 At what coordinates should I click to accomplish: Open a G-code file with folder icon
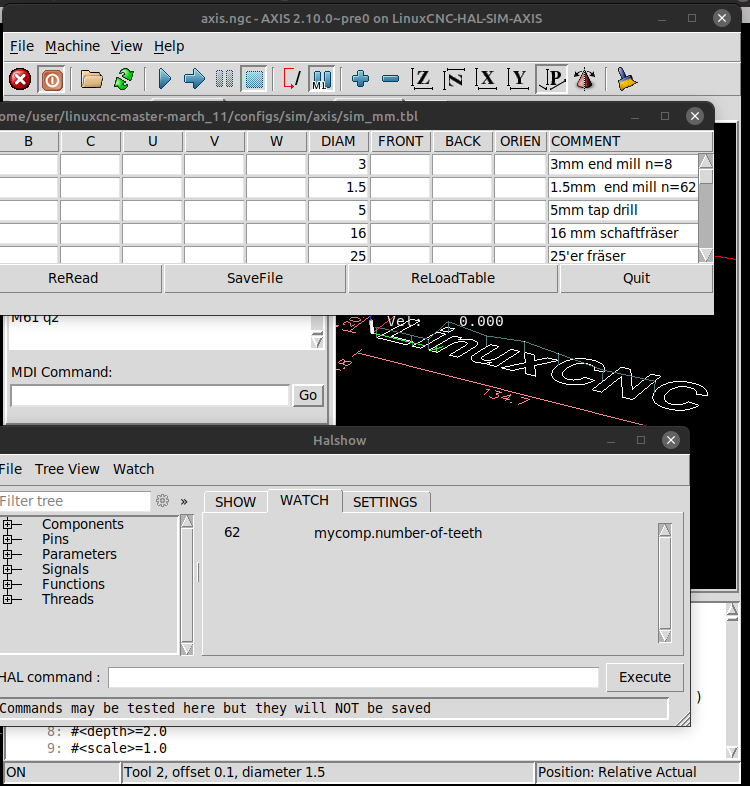pos(92,79)
